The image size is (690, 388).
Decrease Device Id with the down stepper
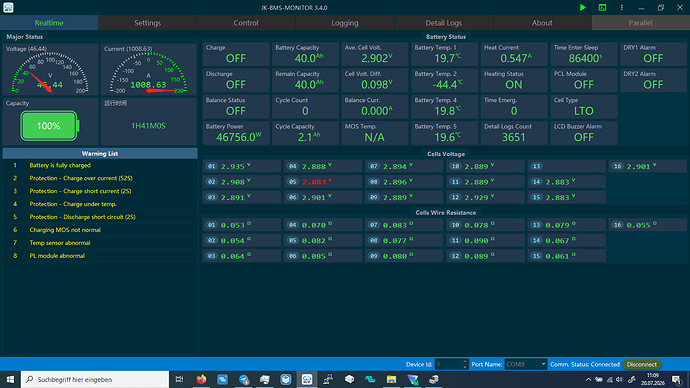point(465,367)
